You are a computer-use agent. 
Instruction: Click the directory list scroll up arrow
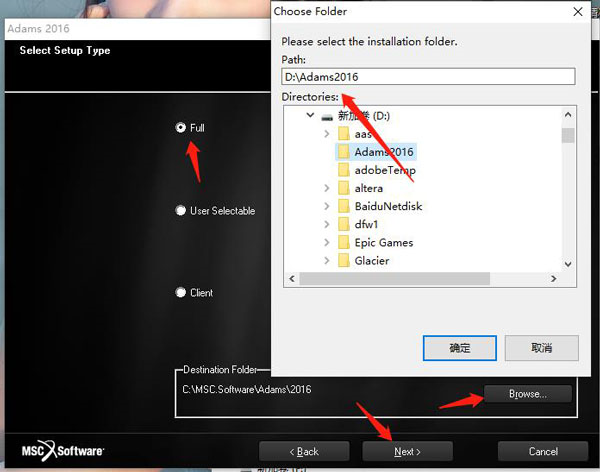point(568,114)
